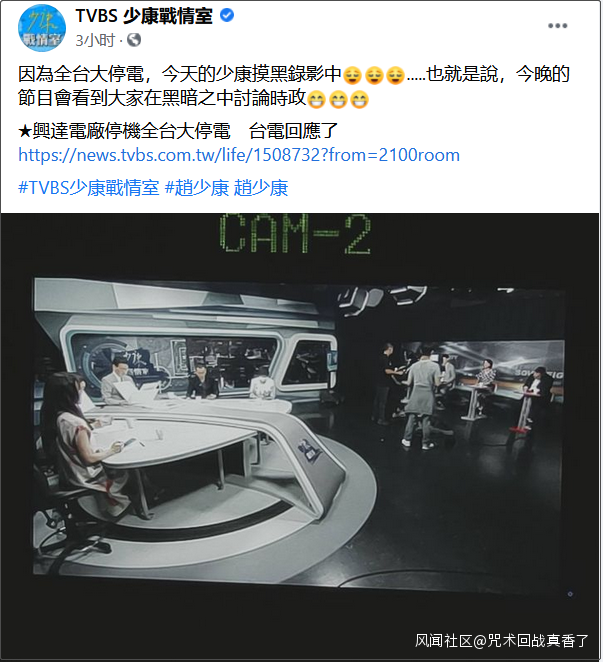
Task: Click the group standing at right tables
Action: click(x=462, y=393)
